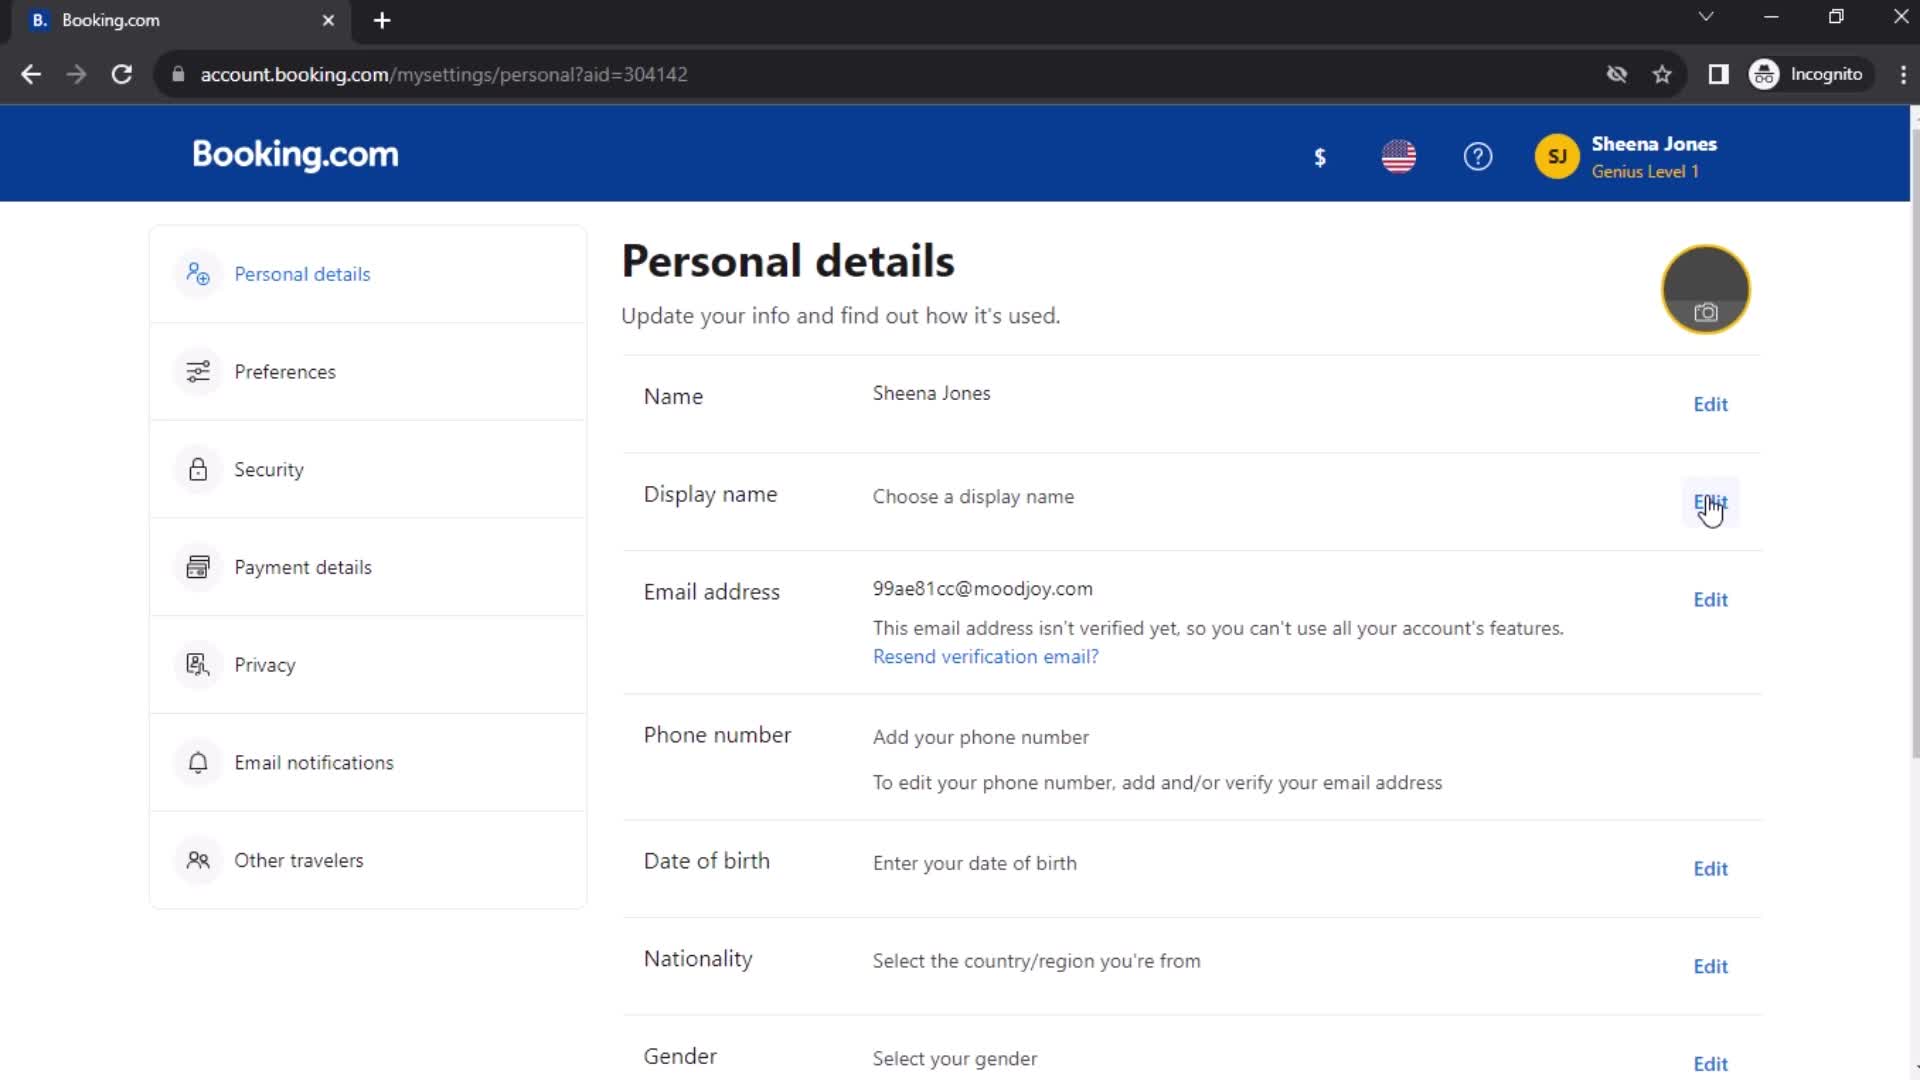Click the Sheena Jones account name
The height and width of the screenshot is (1080, 1920).
(1654, 144)
